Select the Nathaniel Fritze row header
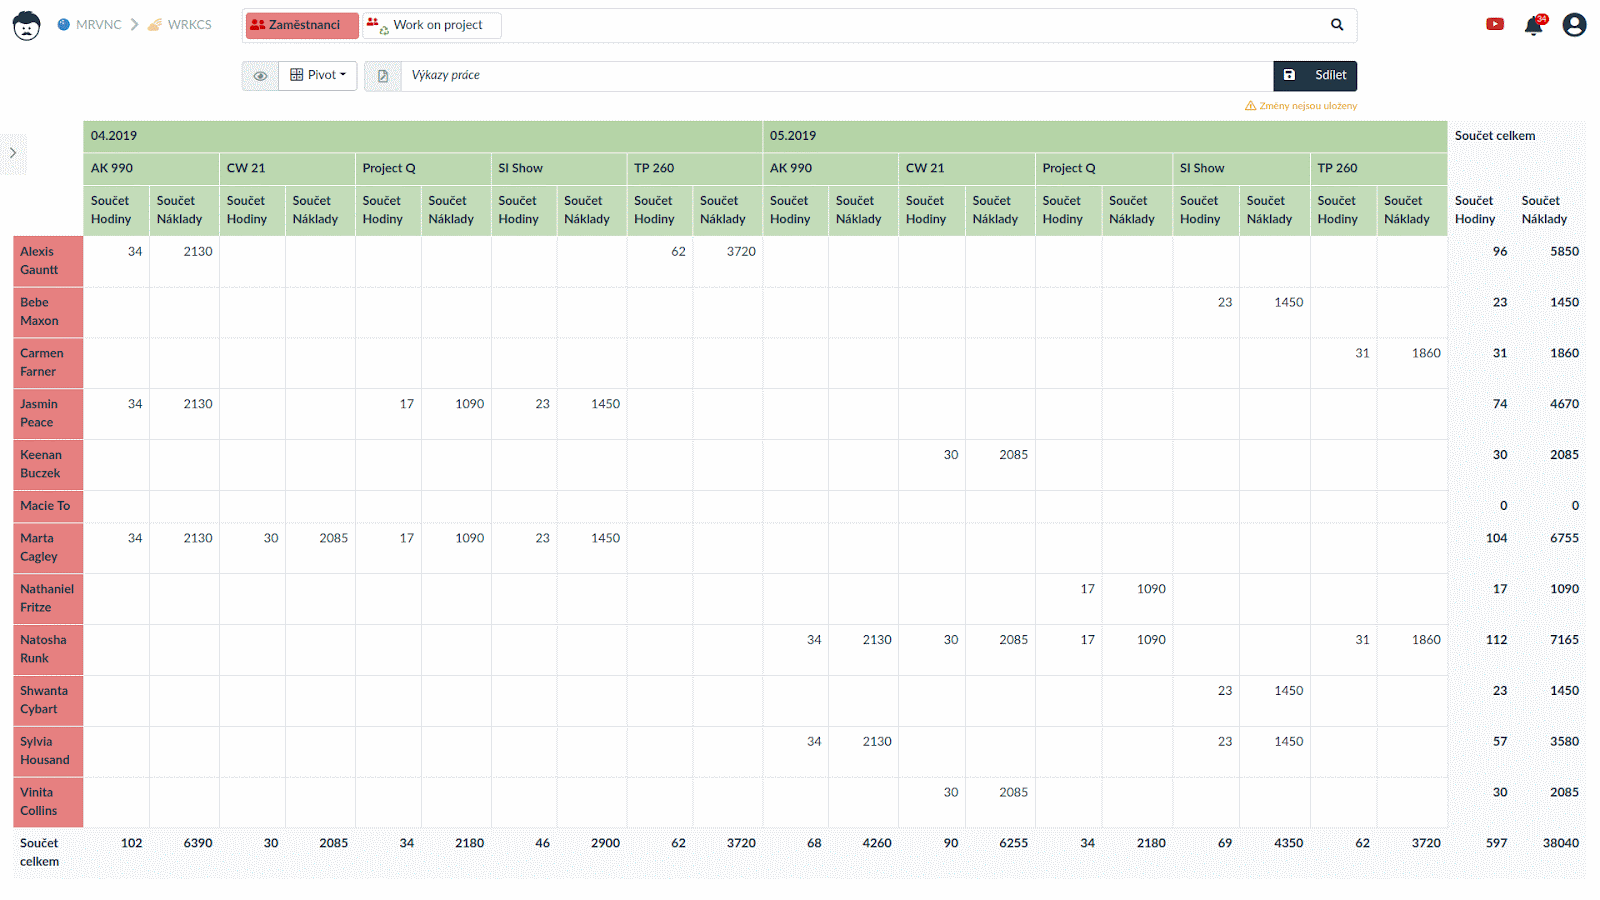The height and width of the screenshot is (900, 1600). (x=48, y=599)
